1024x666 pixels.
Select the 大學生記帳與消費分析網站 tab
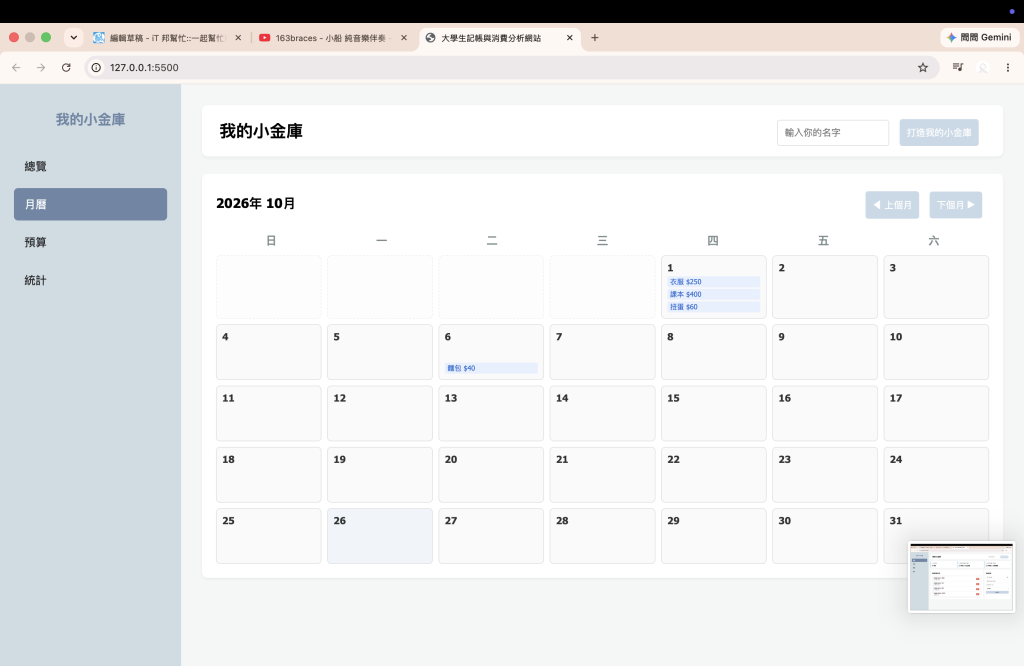pos(499,38)
